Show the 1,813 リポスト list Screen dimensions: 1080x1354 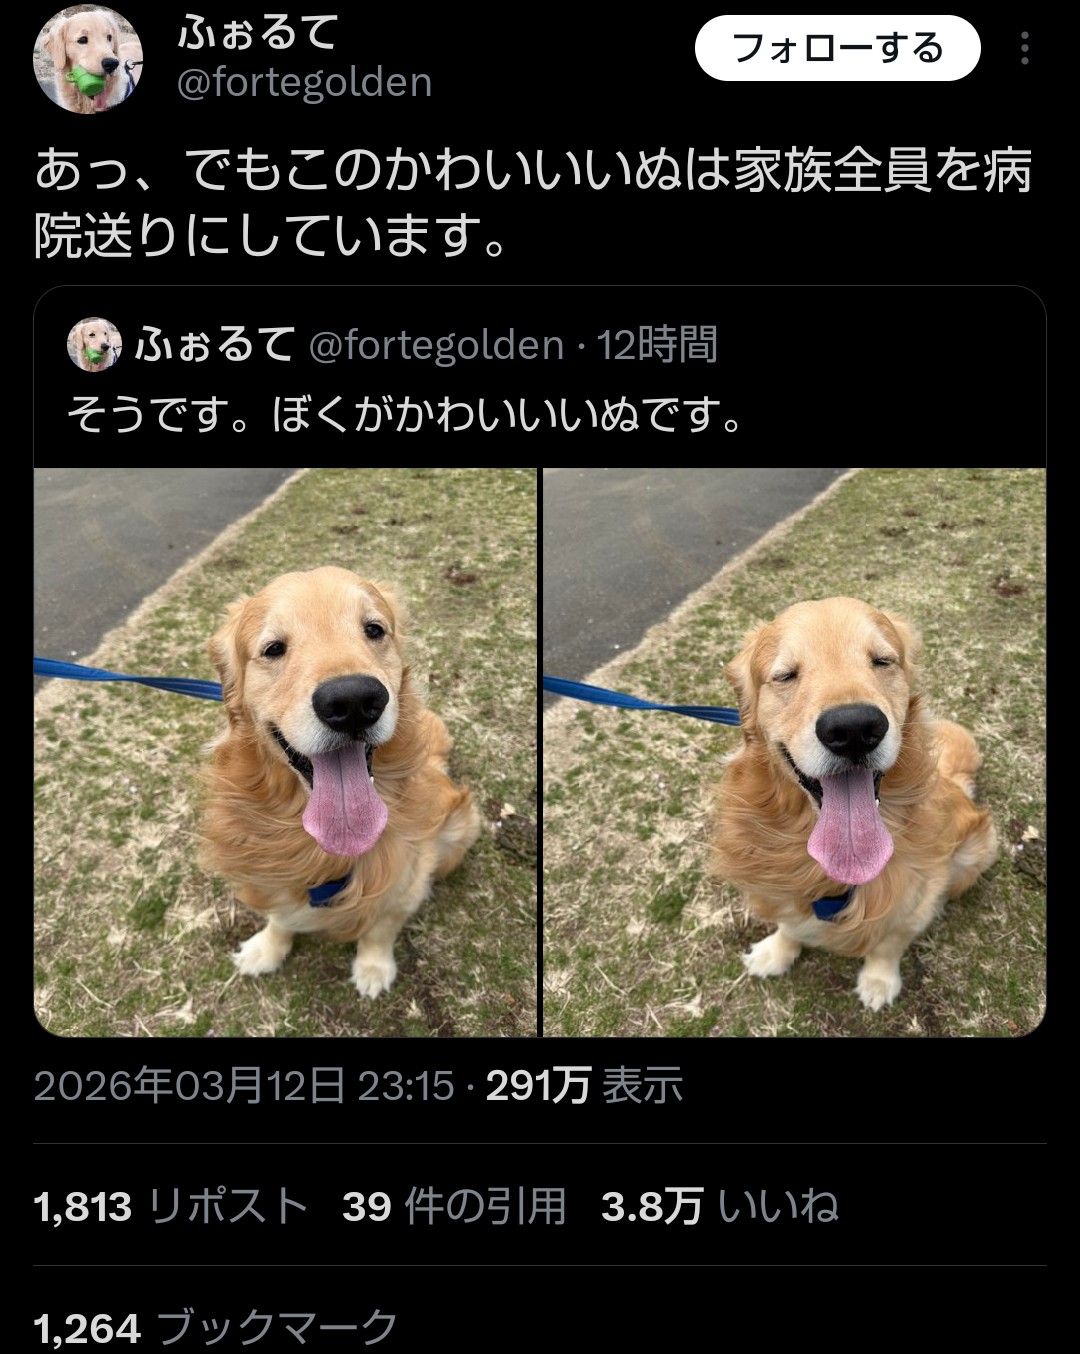(x=171, y=1206)
